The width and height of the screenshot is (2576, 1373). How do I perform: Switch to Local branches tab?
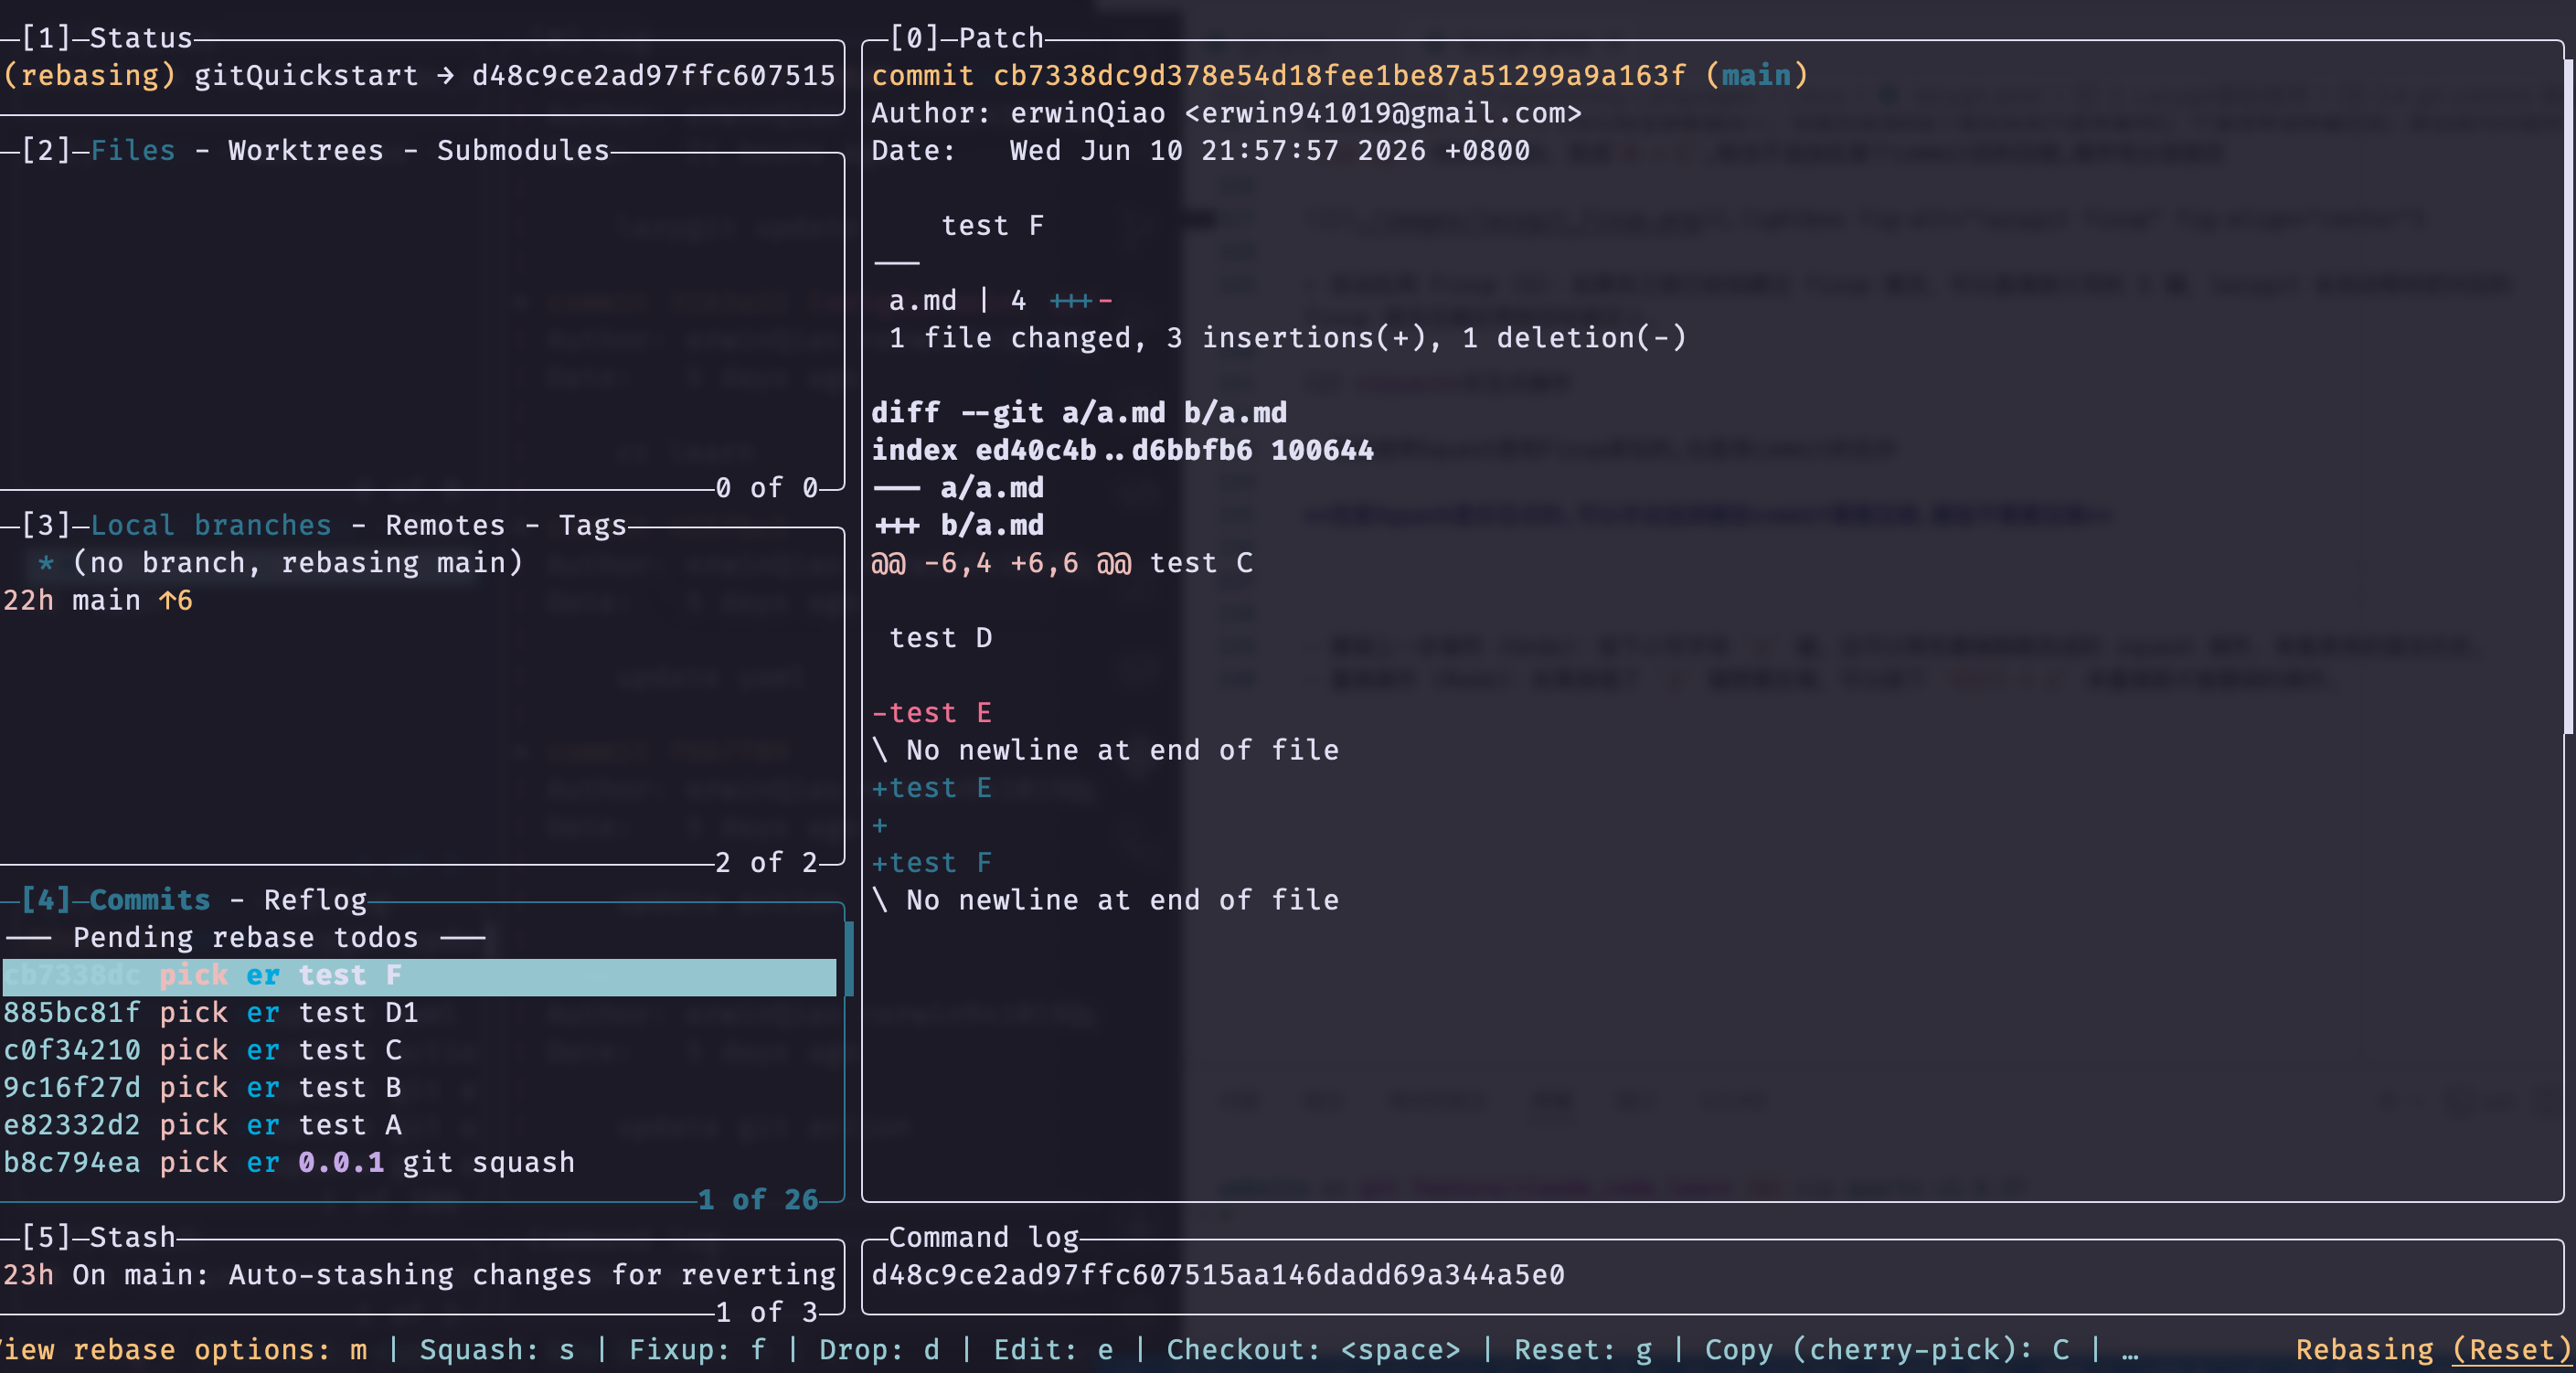tap(210, 526)
